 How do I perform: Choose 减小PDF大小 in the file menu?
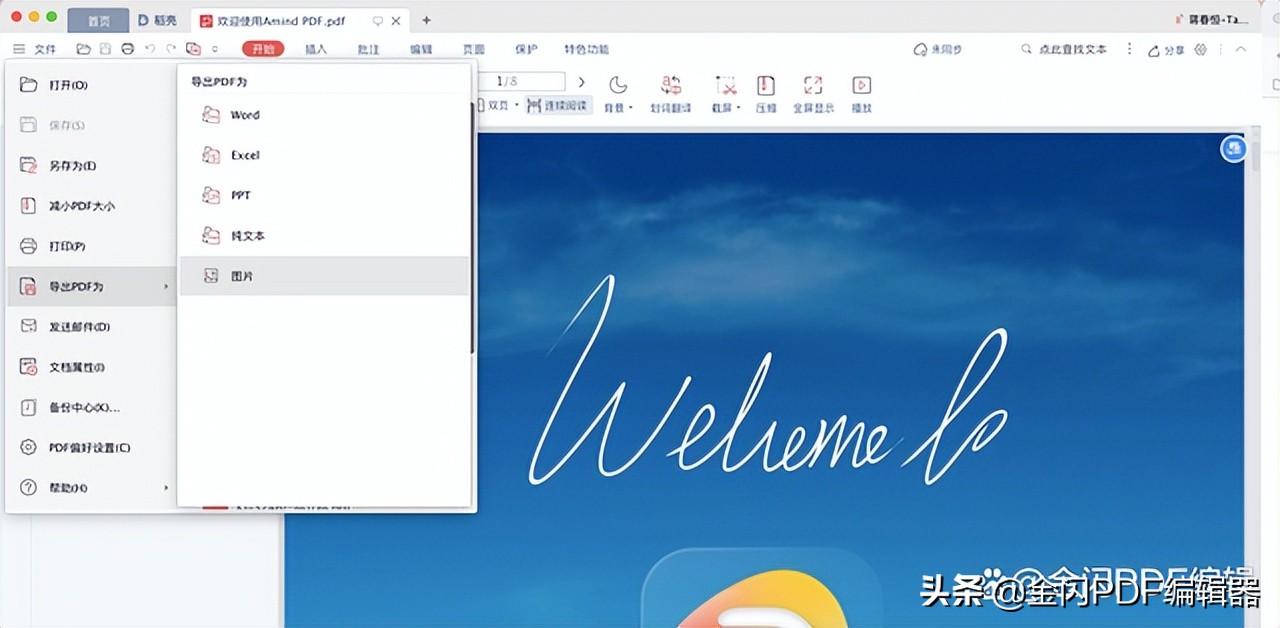(x=91, y=206)
